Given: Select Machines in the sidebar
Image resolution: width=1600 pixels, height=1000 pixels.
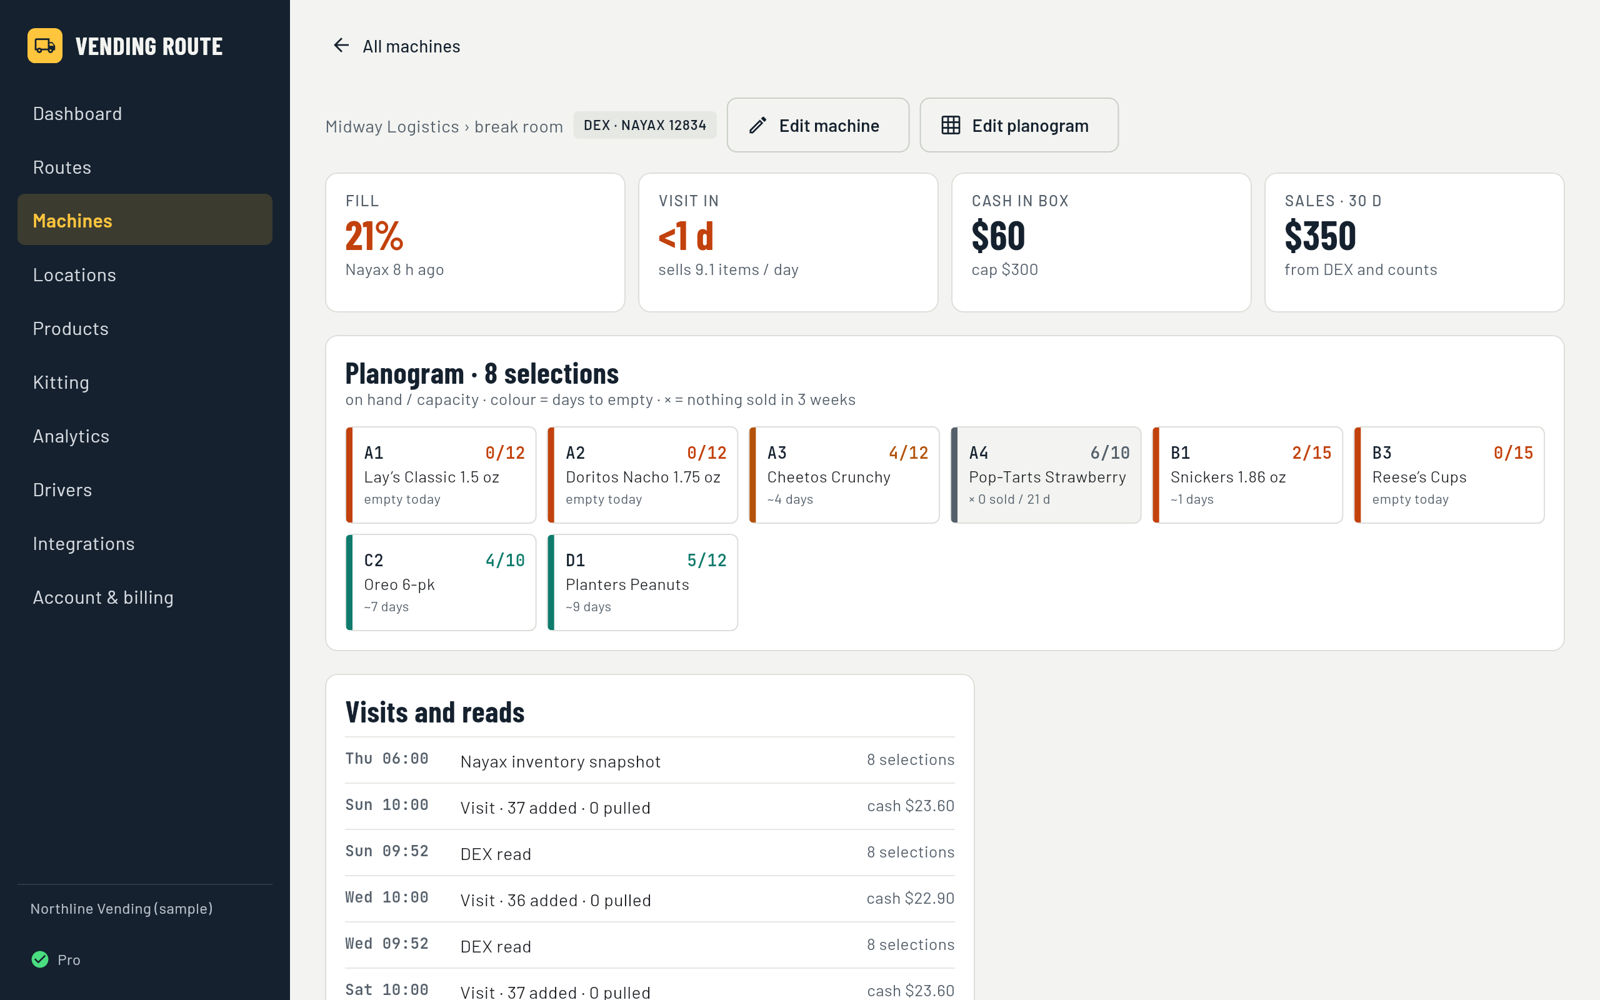Looking at the screenshot, I should (x=145, y=220).
